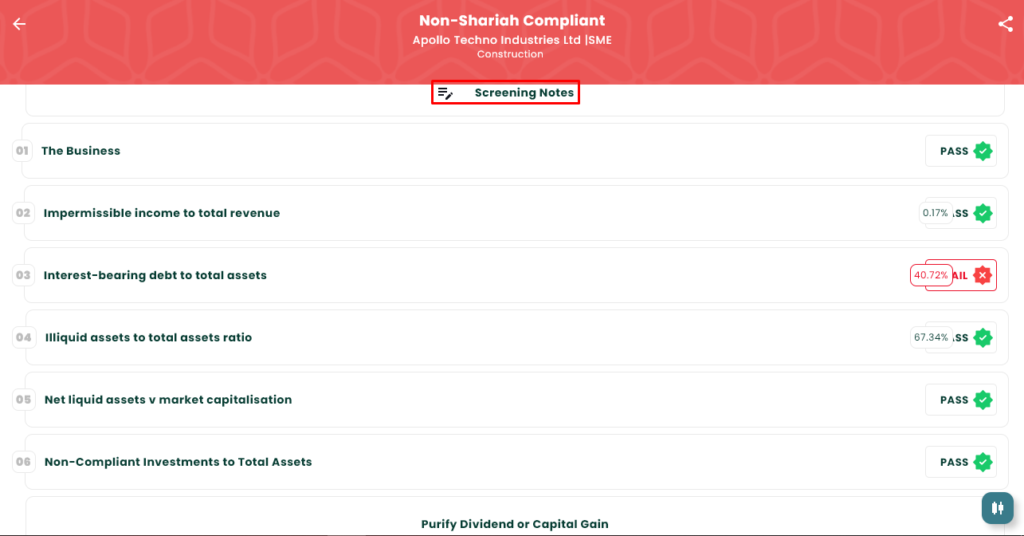Click the red fail badge for Interest-bearing debt
The width and height of the screenshot is (1024, 536).
(x=983, y=275)
